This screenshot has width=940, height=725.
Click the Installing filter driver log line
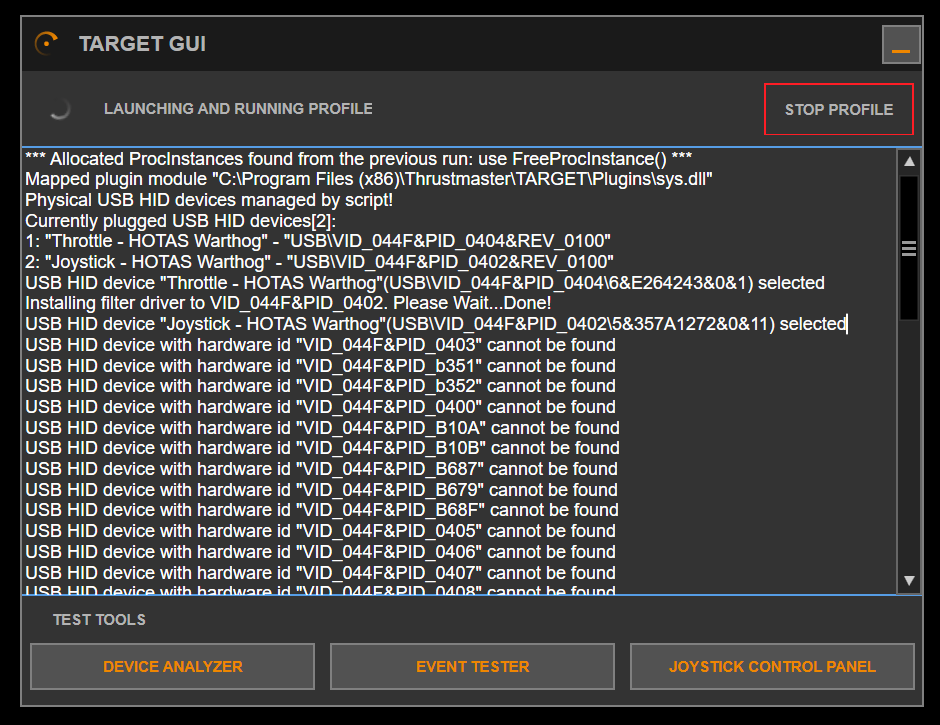point(288,303)
